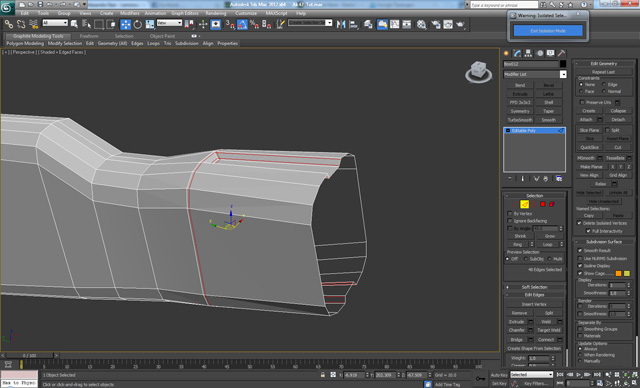Switch to the Utilities hammer panel tab
This screenshot has width=640, height=388.
coord(562,53)
